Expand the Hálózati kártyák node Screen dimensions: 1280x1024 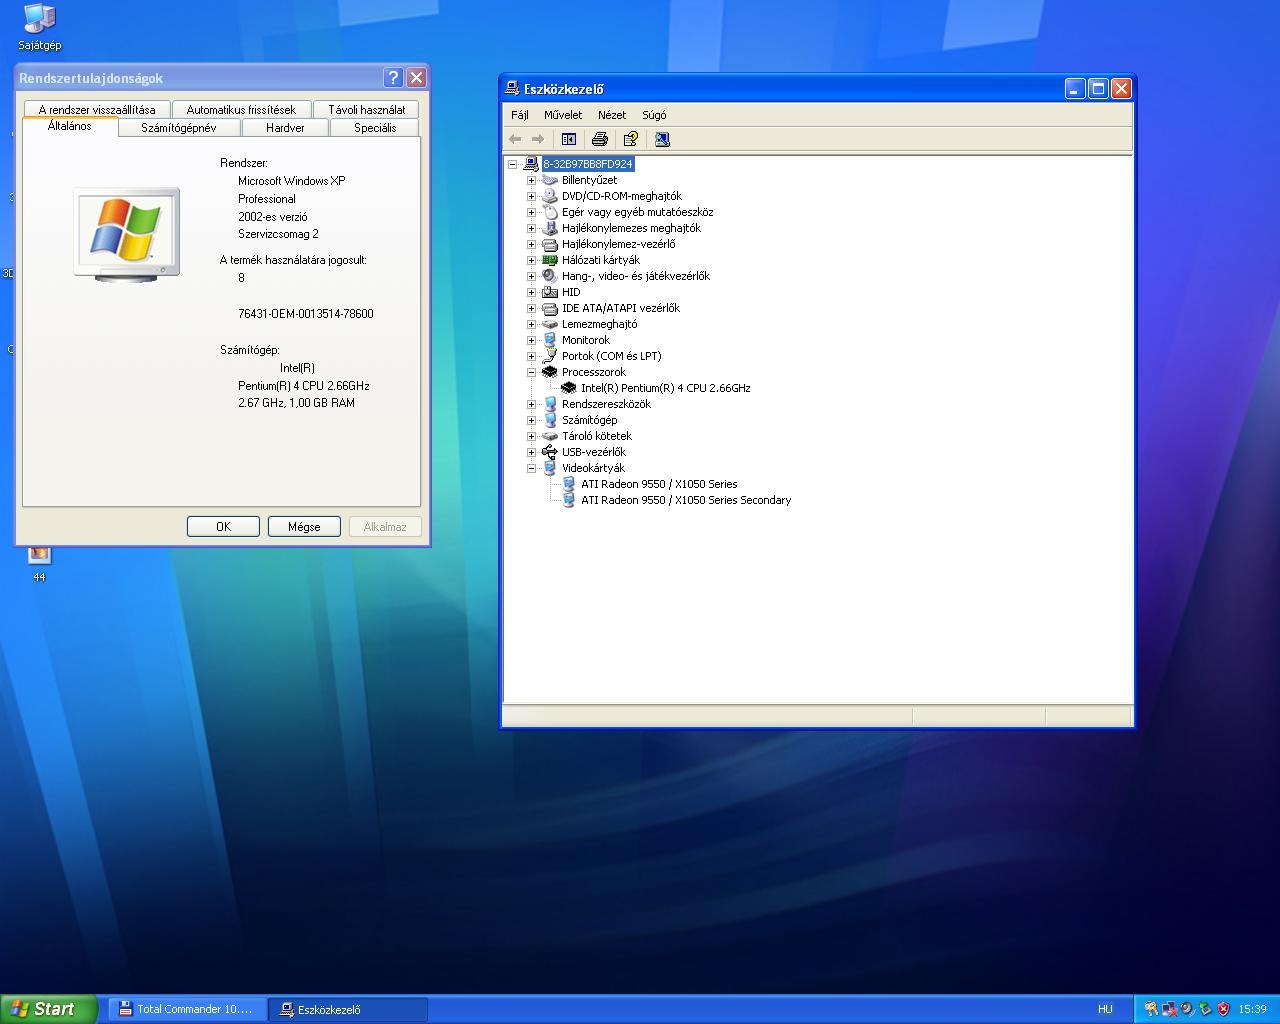pyautogui.click(x=531, y=260)
